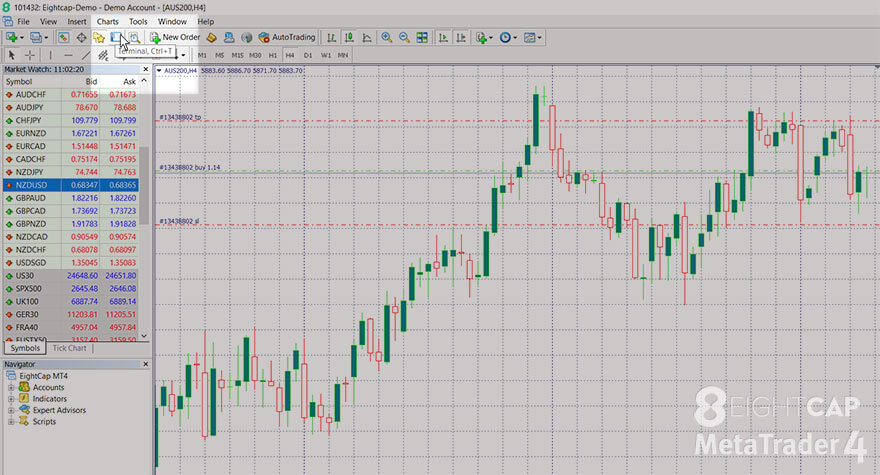Switch to the Symbols tab
The width and height of the screenshot is (880, 475).
click(25, 348)
